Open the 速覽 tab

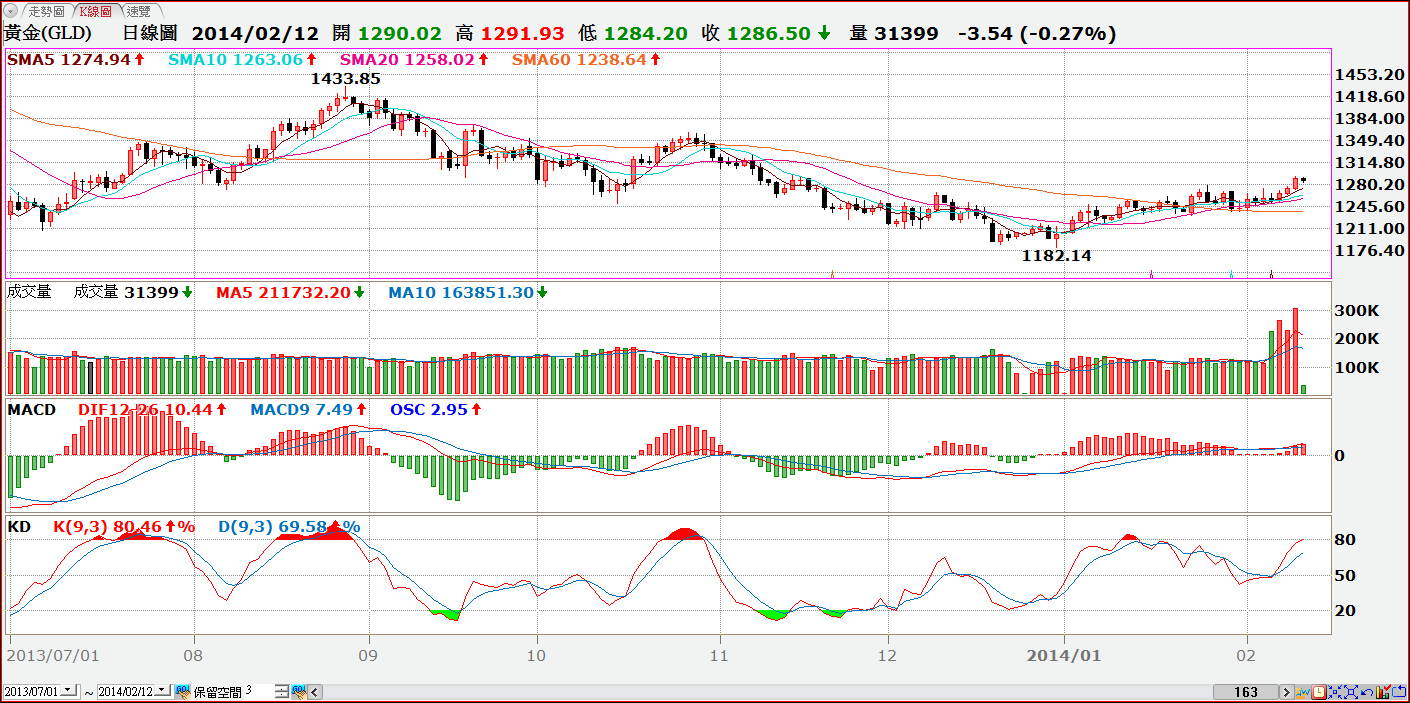[x=139, y=11]
